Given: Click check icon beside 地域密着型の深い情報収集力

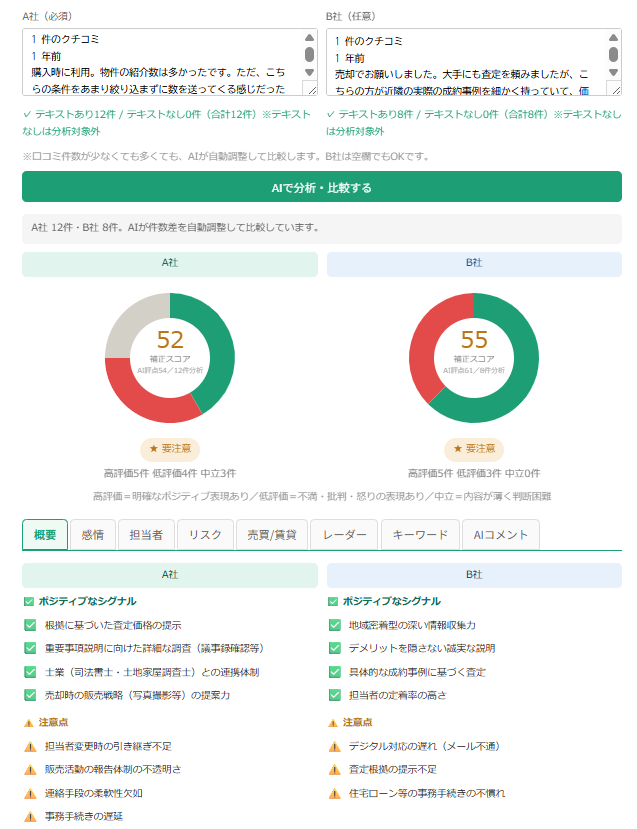Looking at the screenshot, I should coord(335,625).
